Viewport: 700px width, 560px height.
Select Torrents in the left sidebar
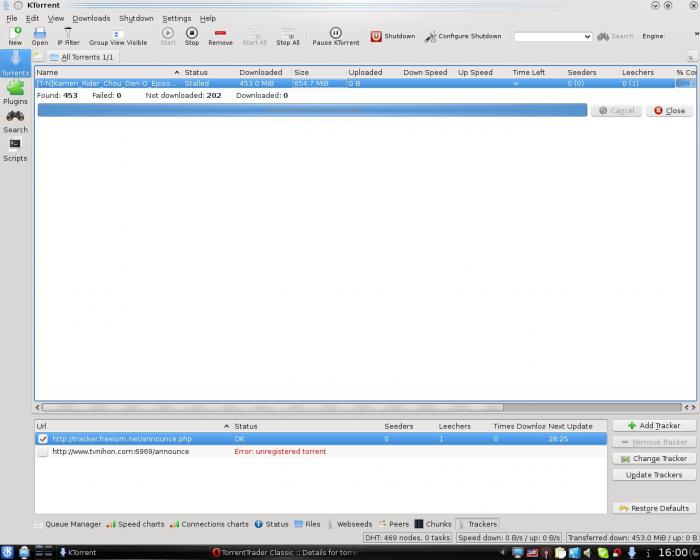[x=16, y=63]
